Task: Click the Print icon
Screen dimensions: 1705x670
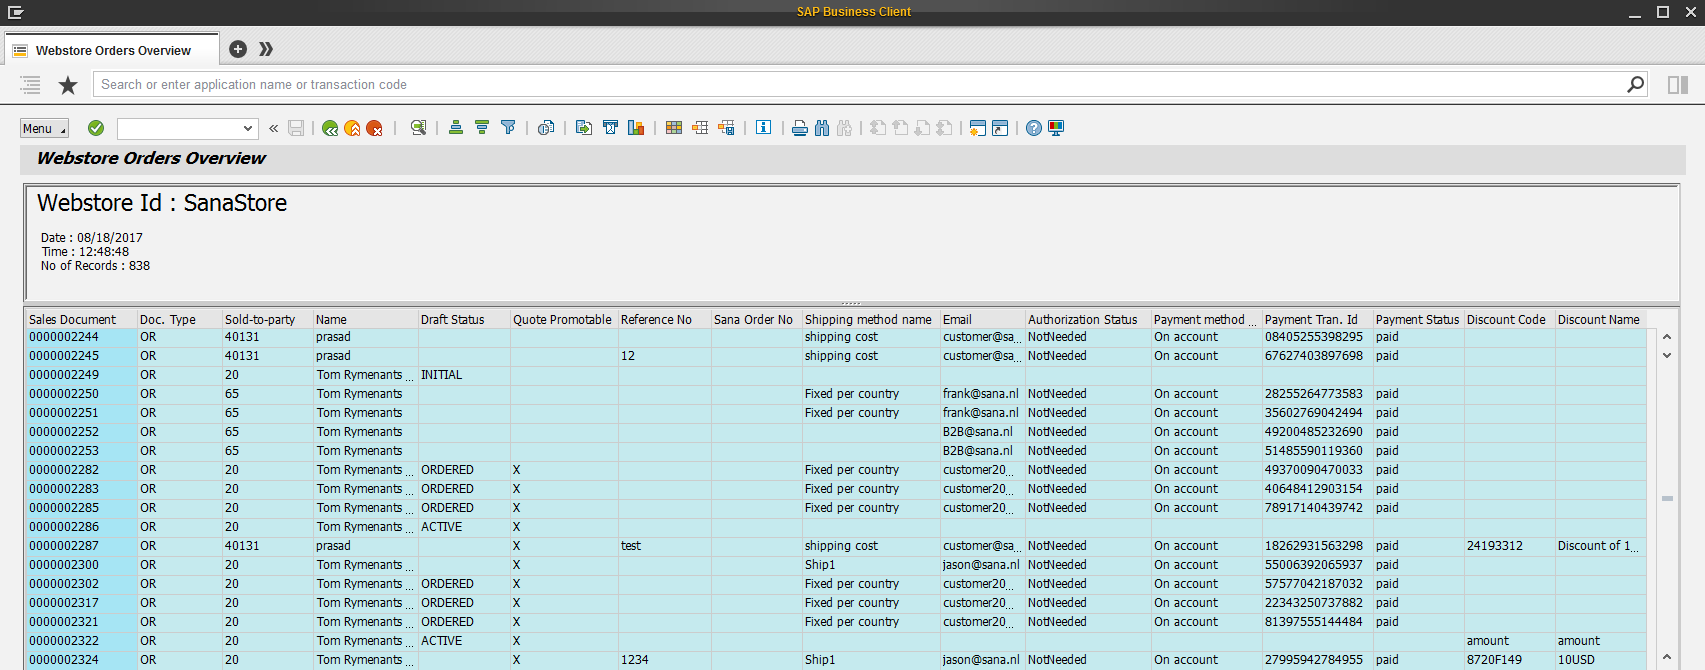Action: 800,128
